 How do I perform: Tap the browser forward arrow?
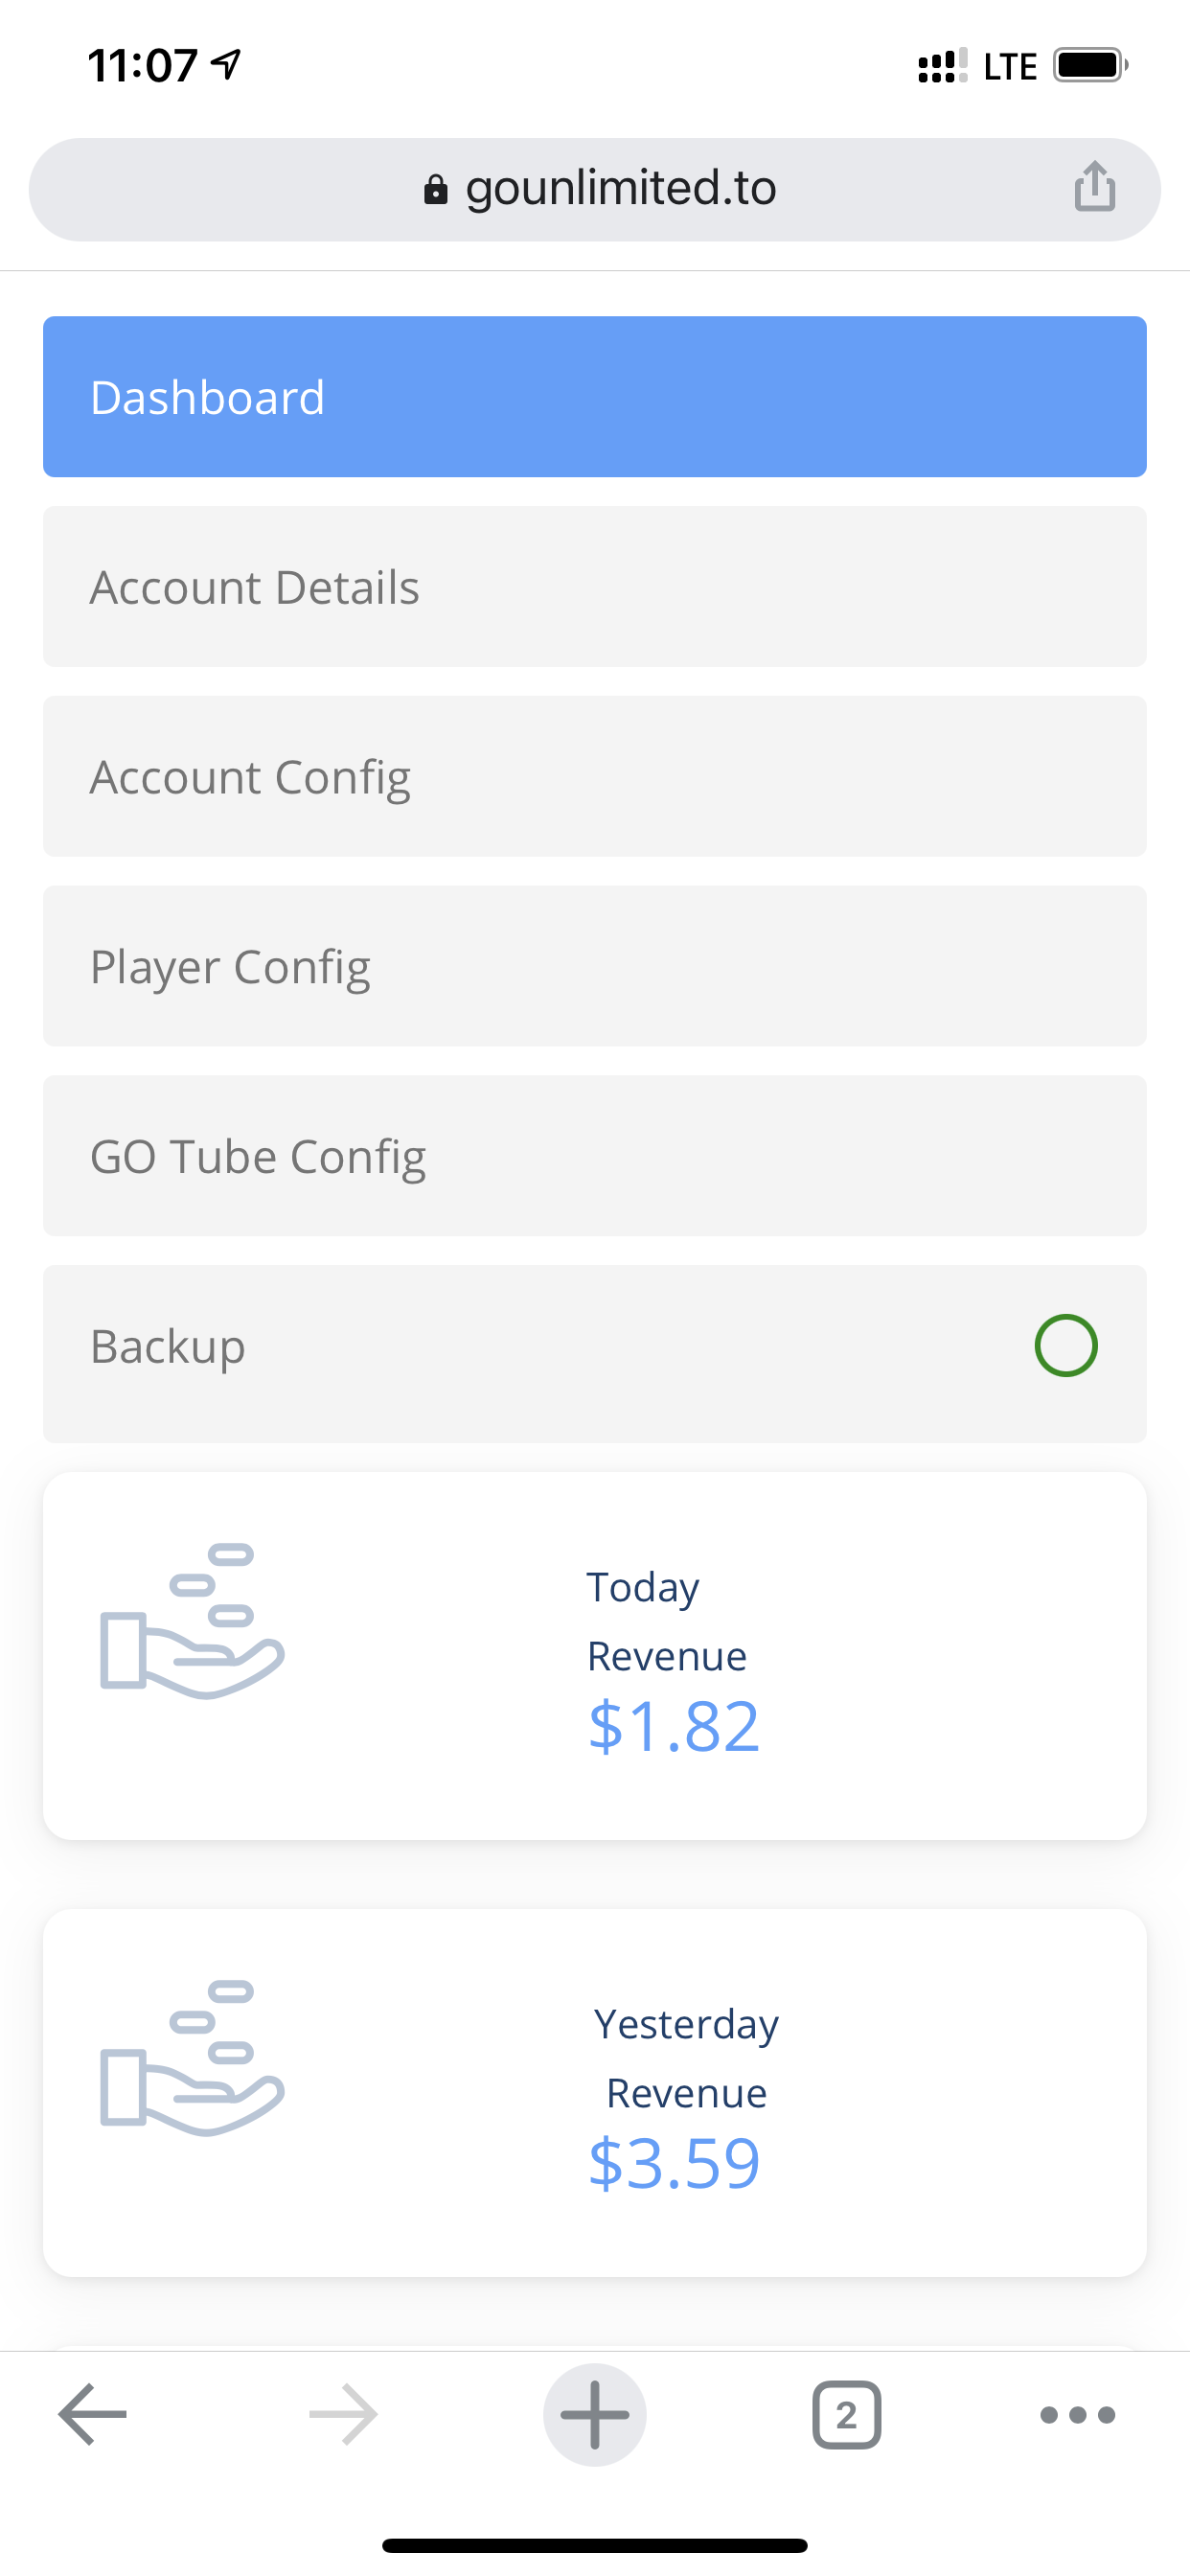[x=343, y=2414]
